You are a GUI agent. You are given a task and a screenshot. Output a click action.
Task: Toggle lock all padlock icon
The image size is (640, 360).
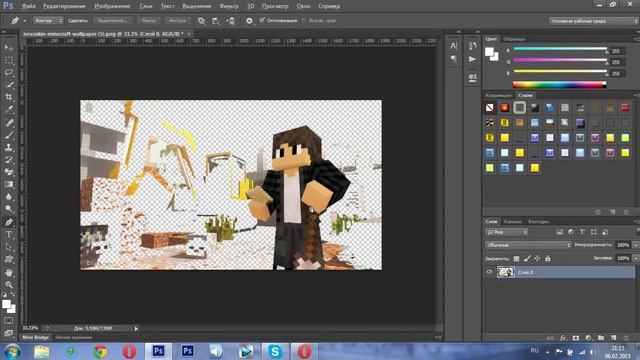(x=548, y=258)
